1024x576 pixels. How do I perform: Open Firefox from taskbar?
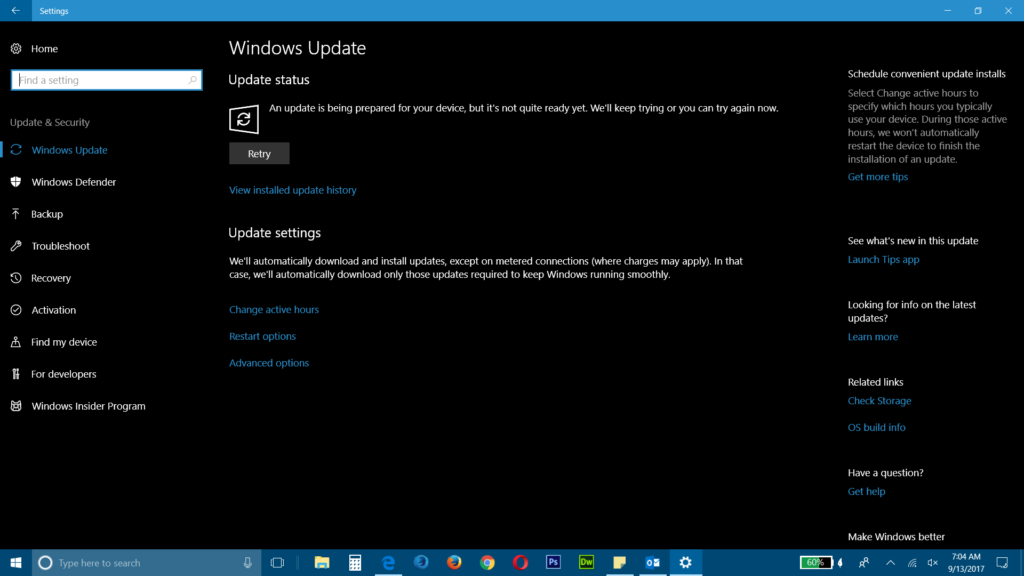click(x=454, y=562)
